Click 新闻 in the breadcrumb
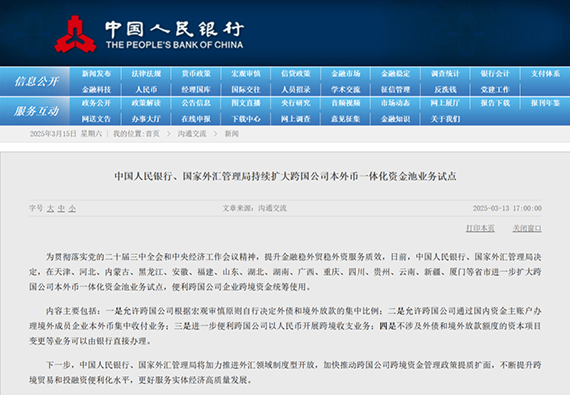The width and height of the screenshot is (570, 395). pyautogui.click(x=232, y=134)
